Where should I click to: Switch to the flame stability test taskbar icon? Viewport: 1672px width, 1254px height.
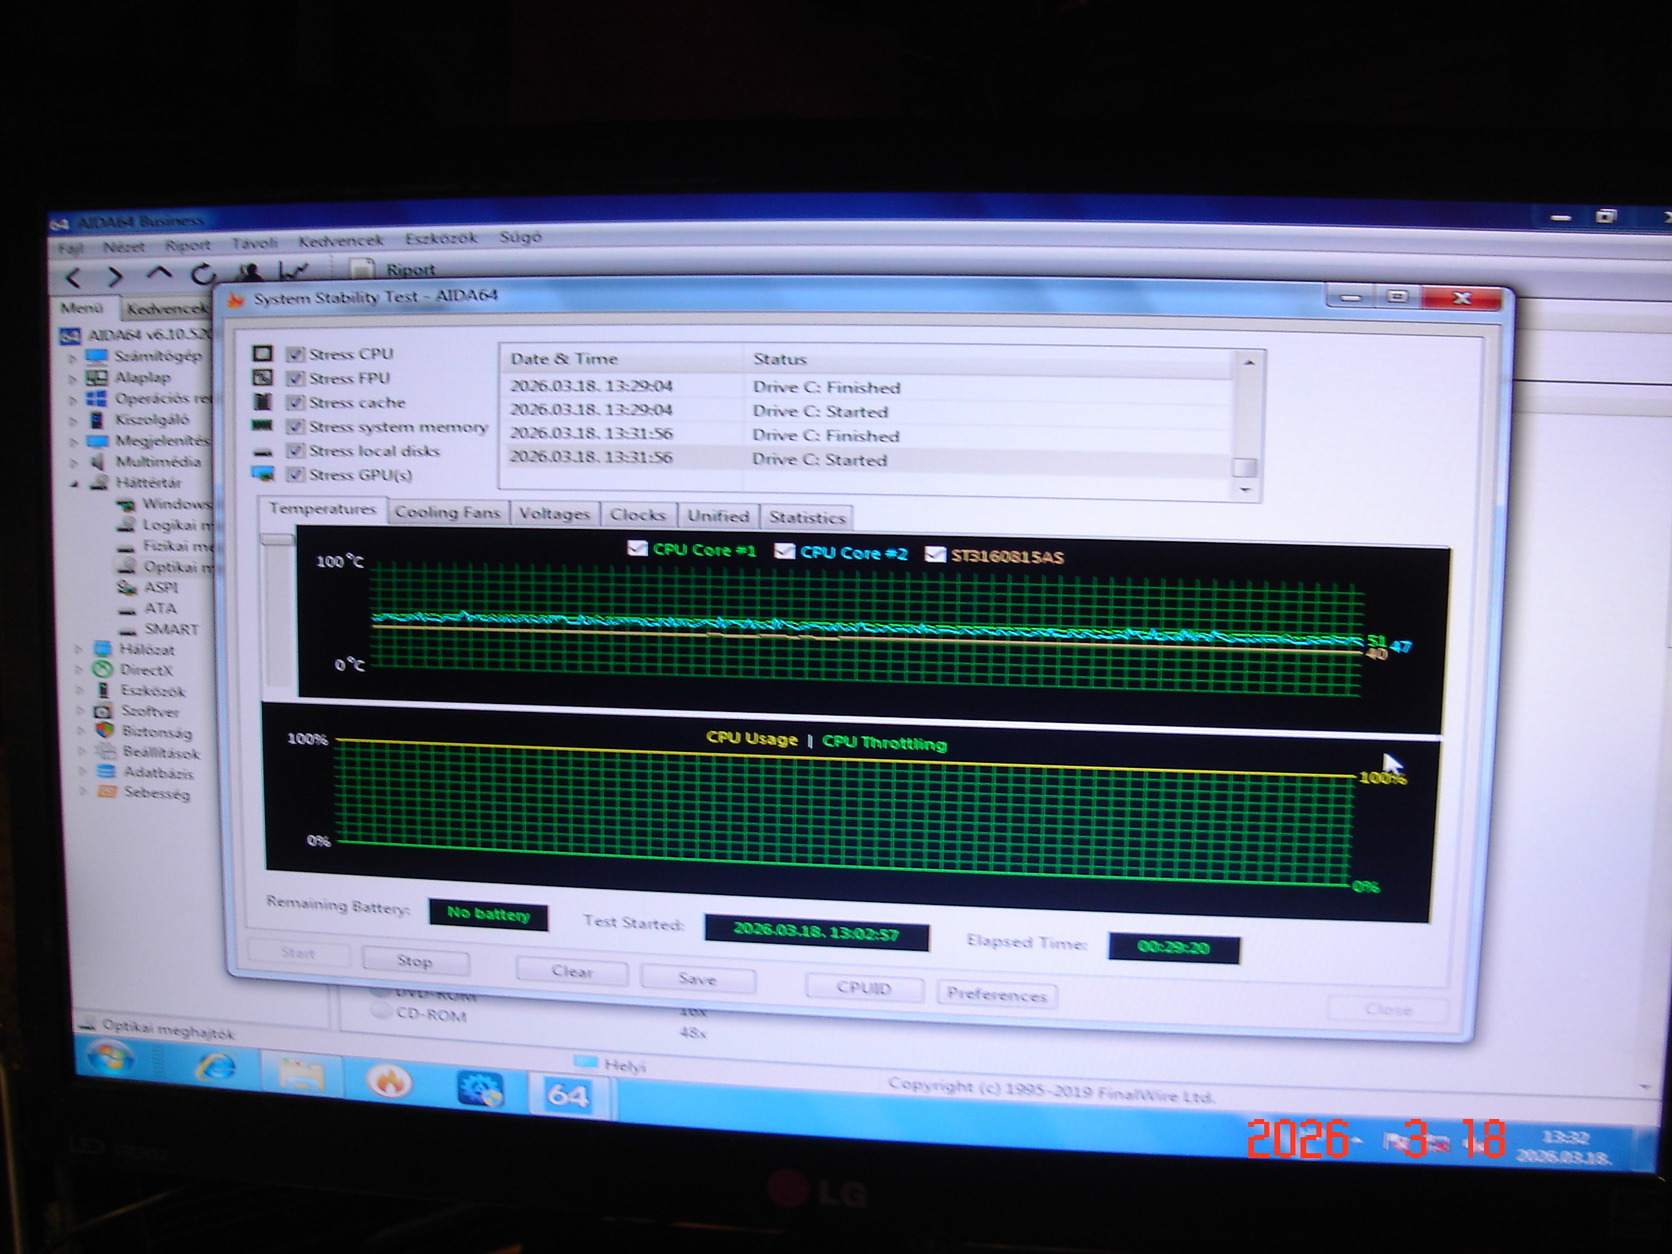[388, 1081]
